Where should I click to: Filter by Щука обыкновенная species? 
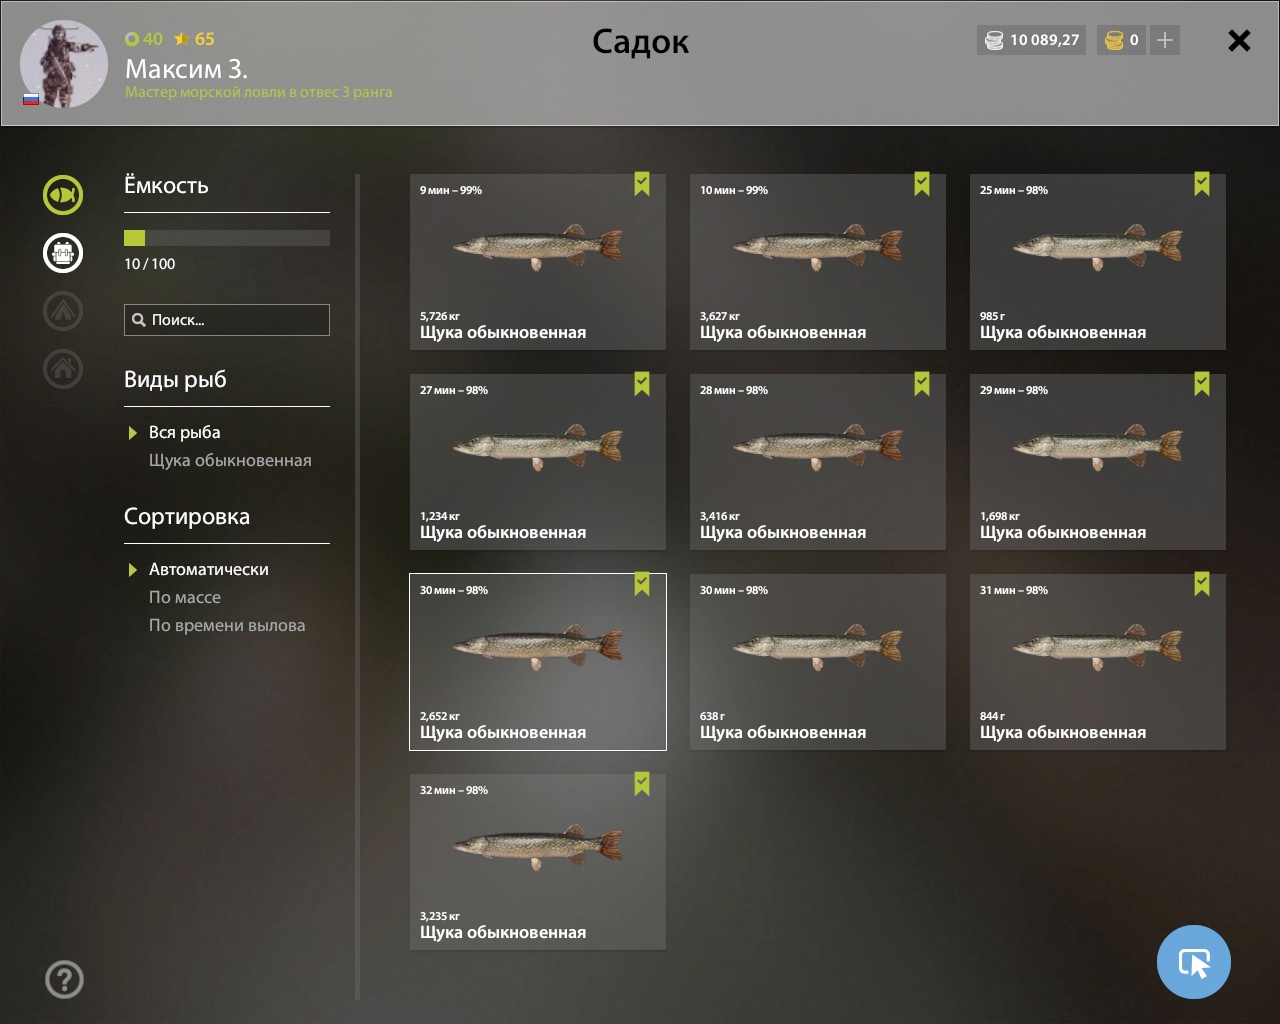coord(230,460)
